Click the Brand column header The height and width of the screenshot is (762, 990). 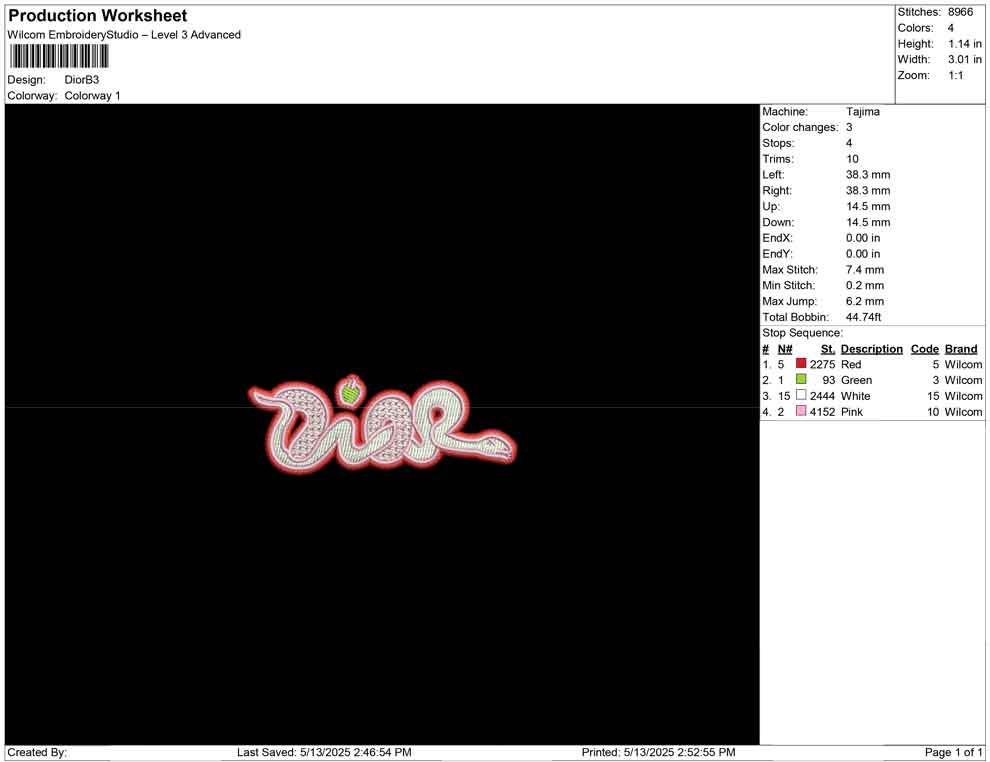point(961,348)
